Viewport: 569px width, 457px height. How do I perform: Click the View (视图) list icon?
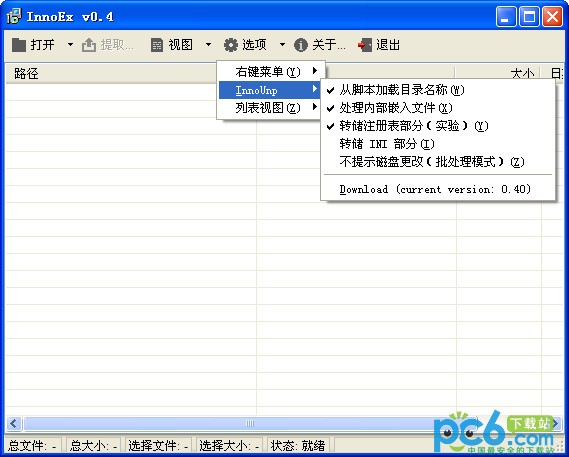tap(157, 45)
